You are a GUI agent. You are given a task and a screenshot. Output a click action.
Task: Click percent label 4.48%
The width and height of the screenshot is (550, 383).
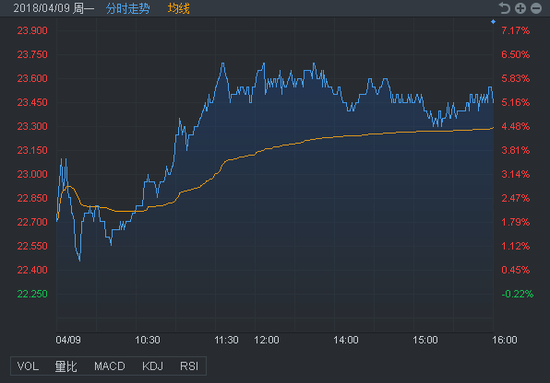[x=515, y=126]
